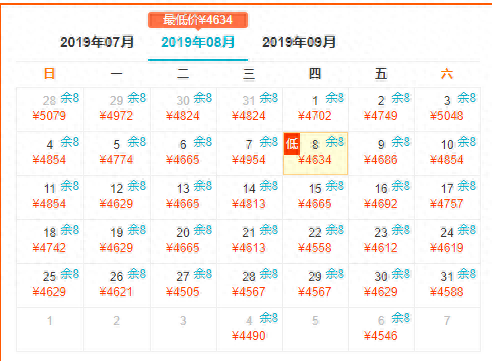Click the 余8 label on August 17
492x361 pixels.
[466, 186]
